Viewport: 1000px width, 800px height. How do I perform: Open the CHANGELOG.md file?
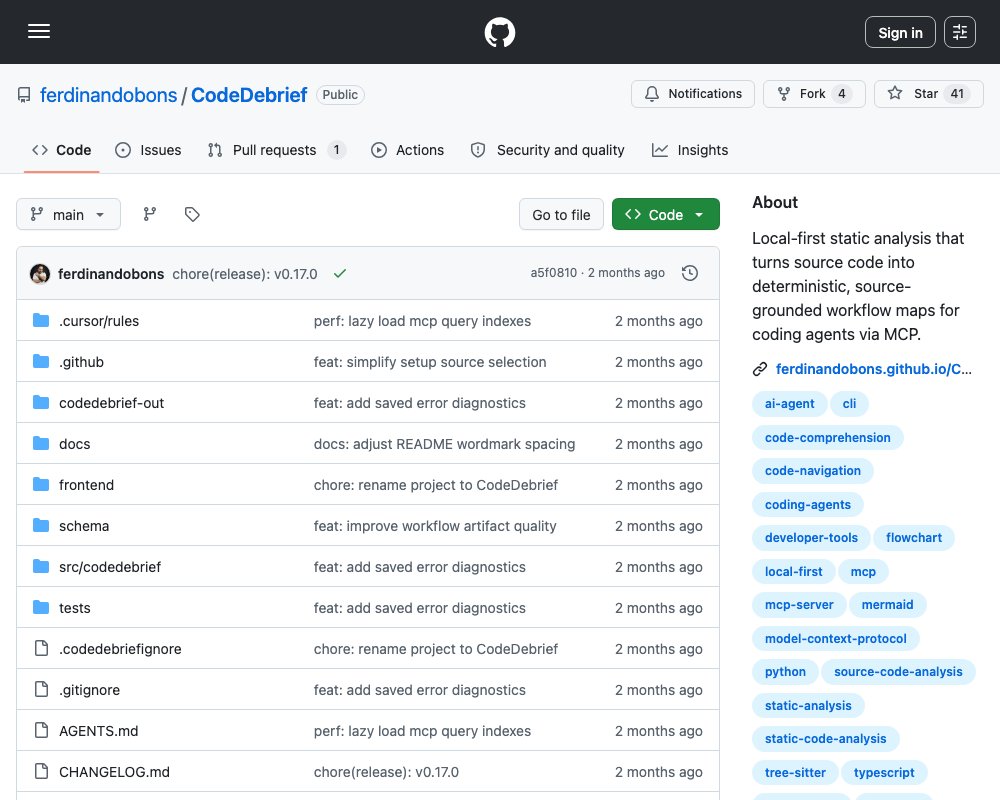tap(115, 772)
